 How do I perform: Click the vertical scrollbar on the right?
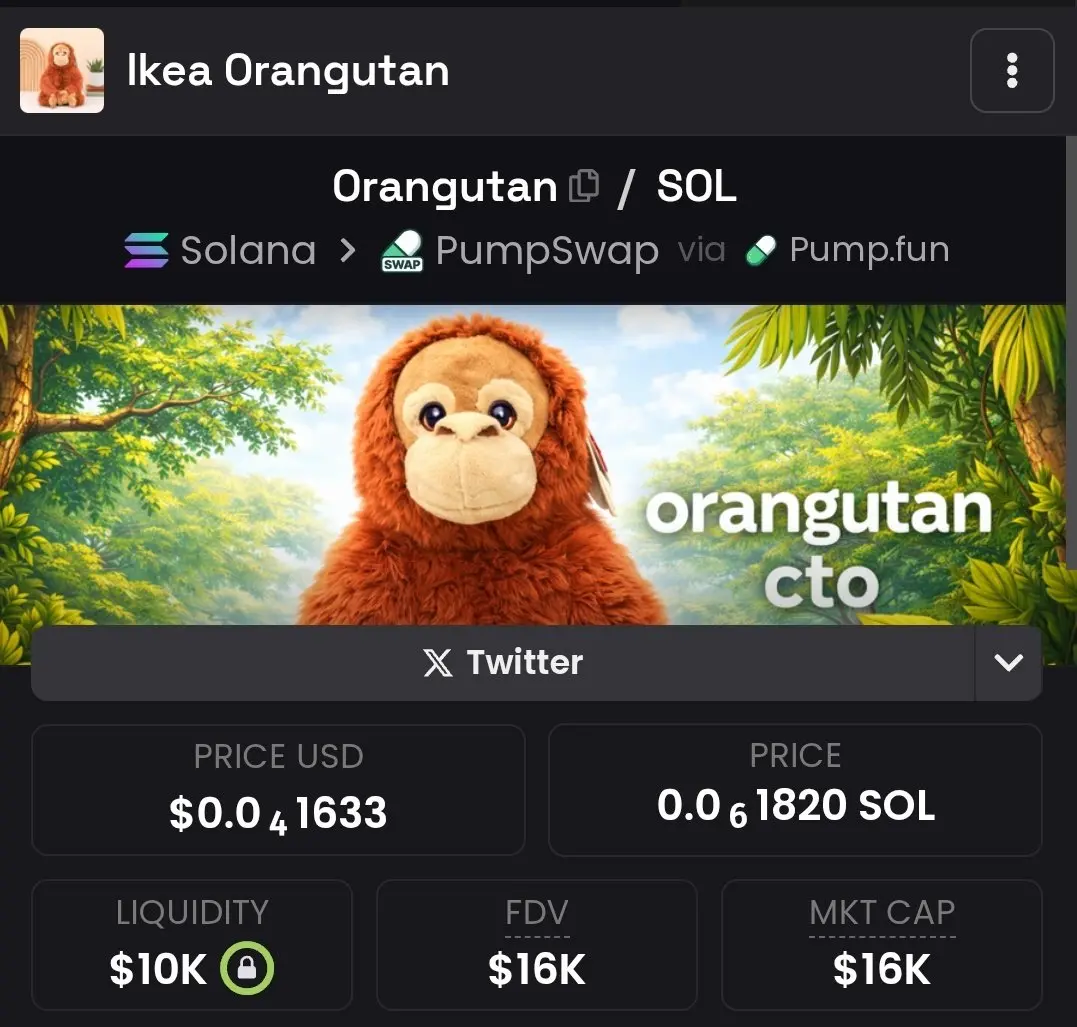pos(1072,350)
